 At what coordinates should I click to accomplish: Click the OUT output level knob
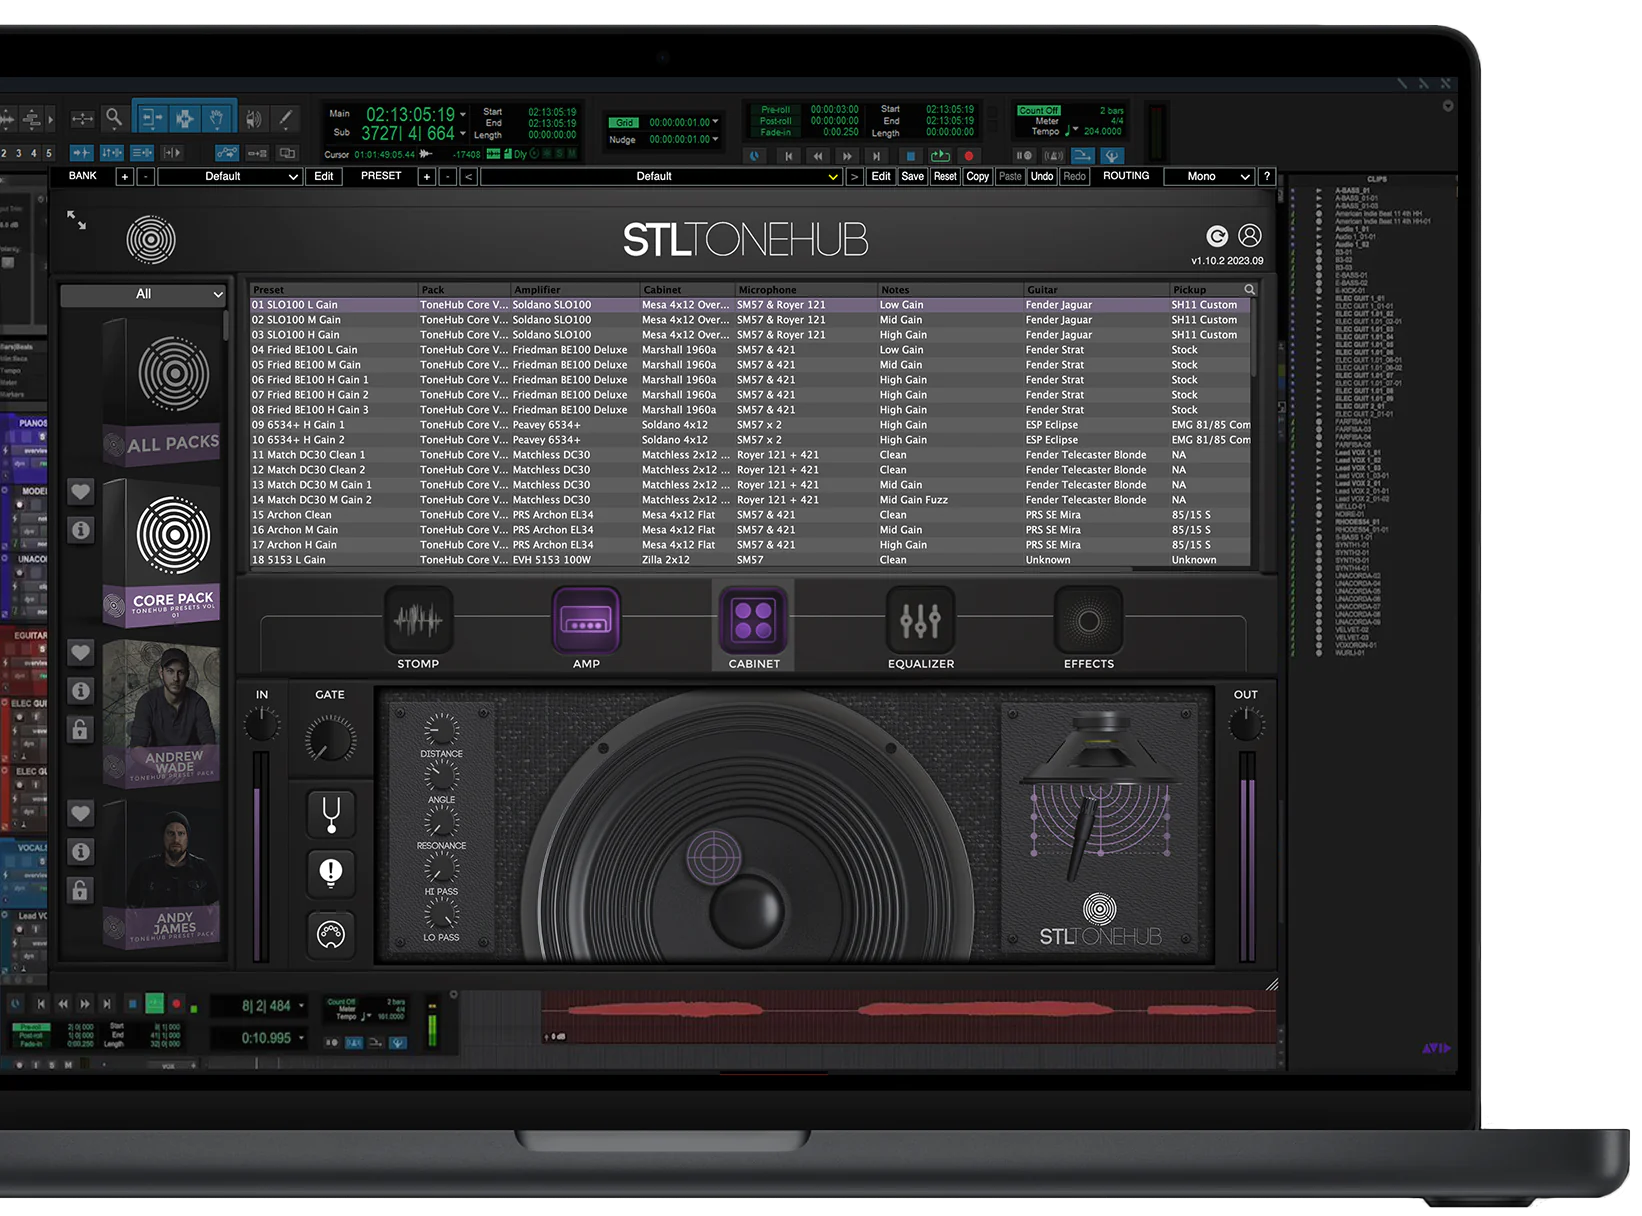pyautogui.click(x=1246, y=722)
